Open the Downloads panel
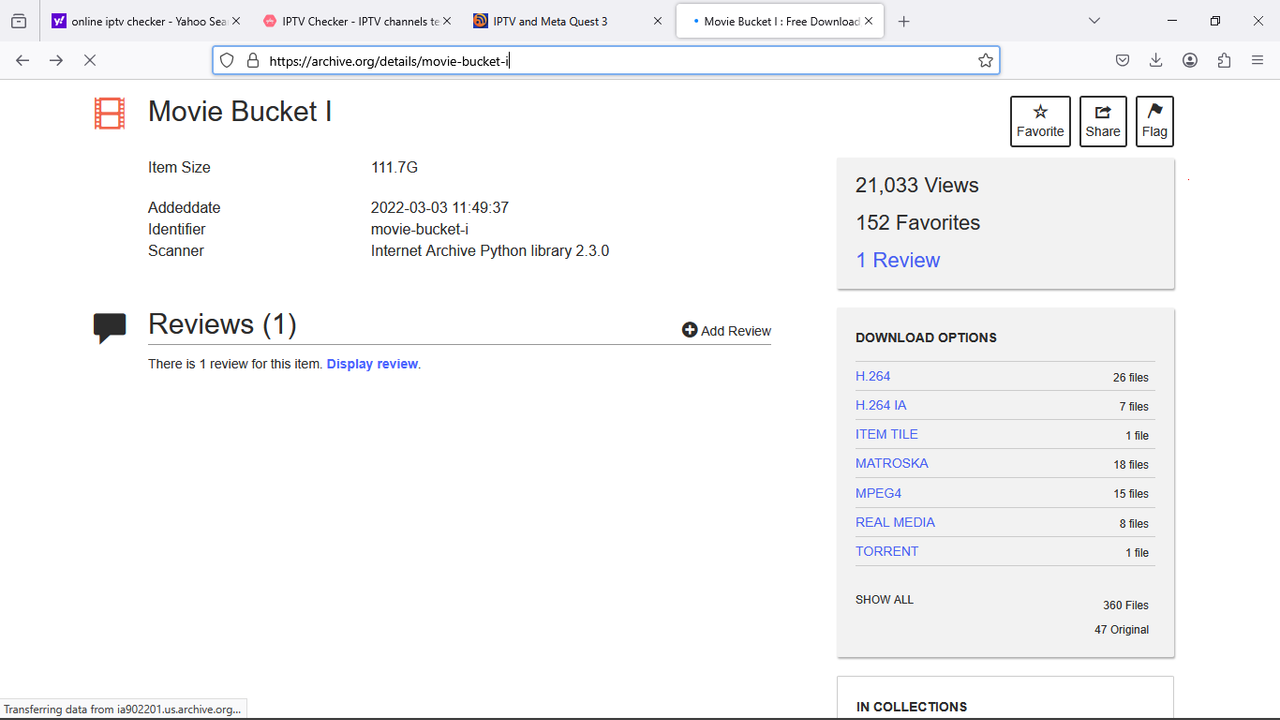The width and height of the screenshot is (1280, 720). tap(1156, 61)
